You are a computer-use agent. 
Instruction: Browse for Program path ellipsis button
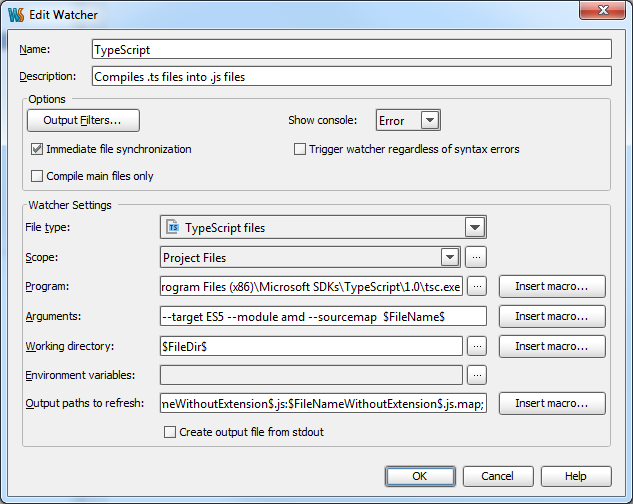[477, 286]
